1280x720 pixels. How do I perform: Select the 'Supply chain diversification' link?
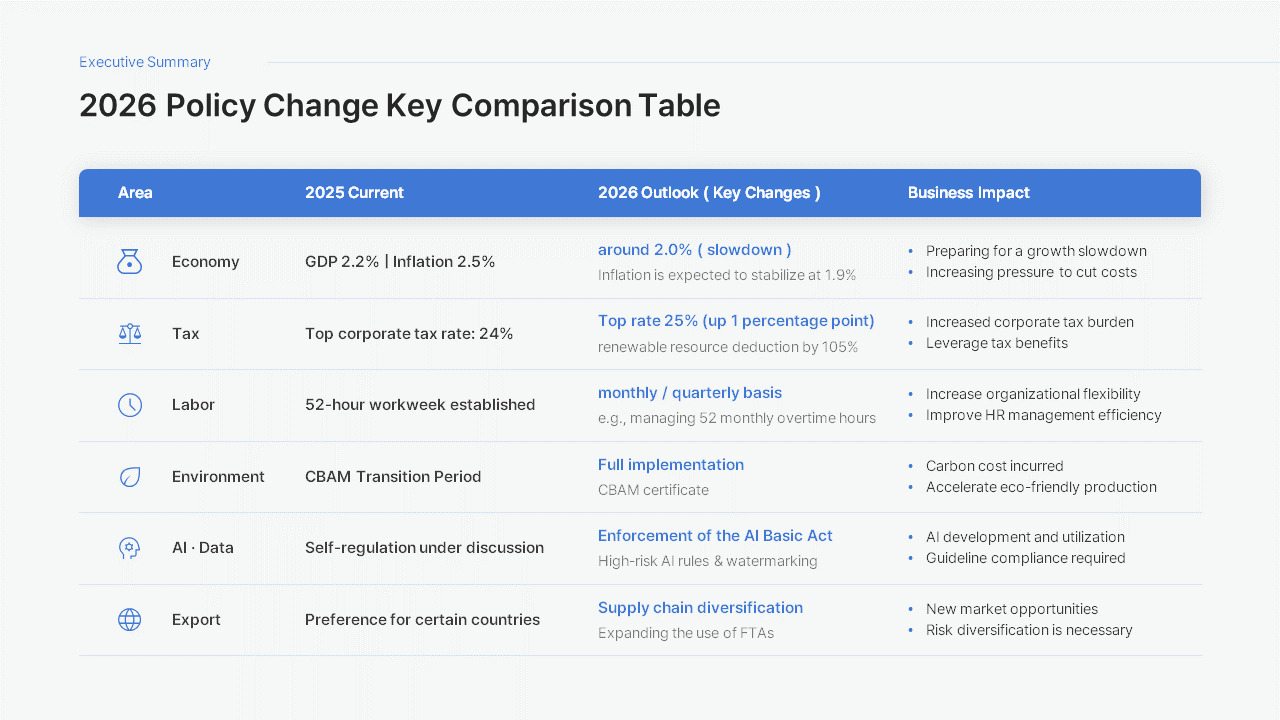tap(700, 607)
